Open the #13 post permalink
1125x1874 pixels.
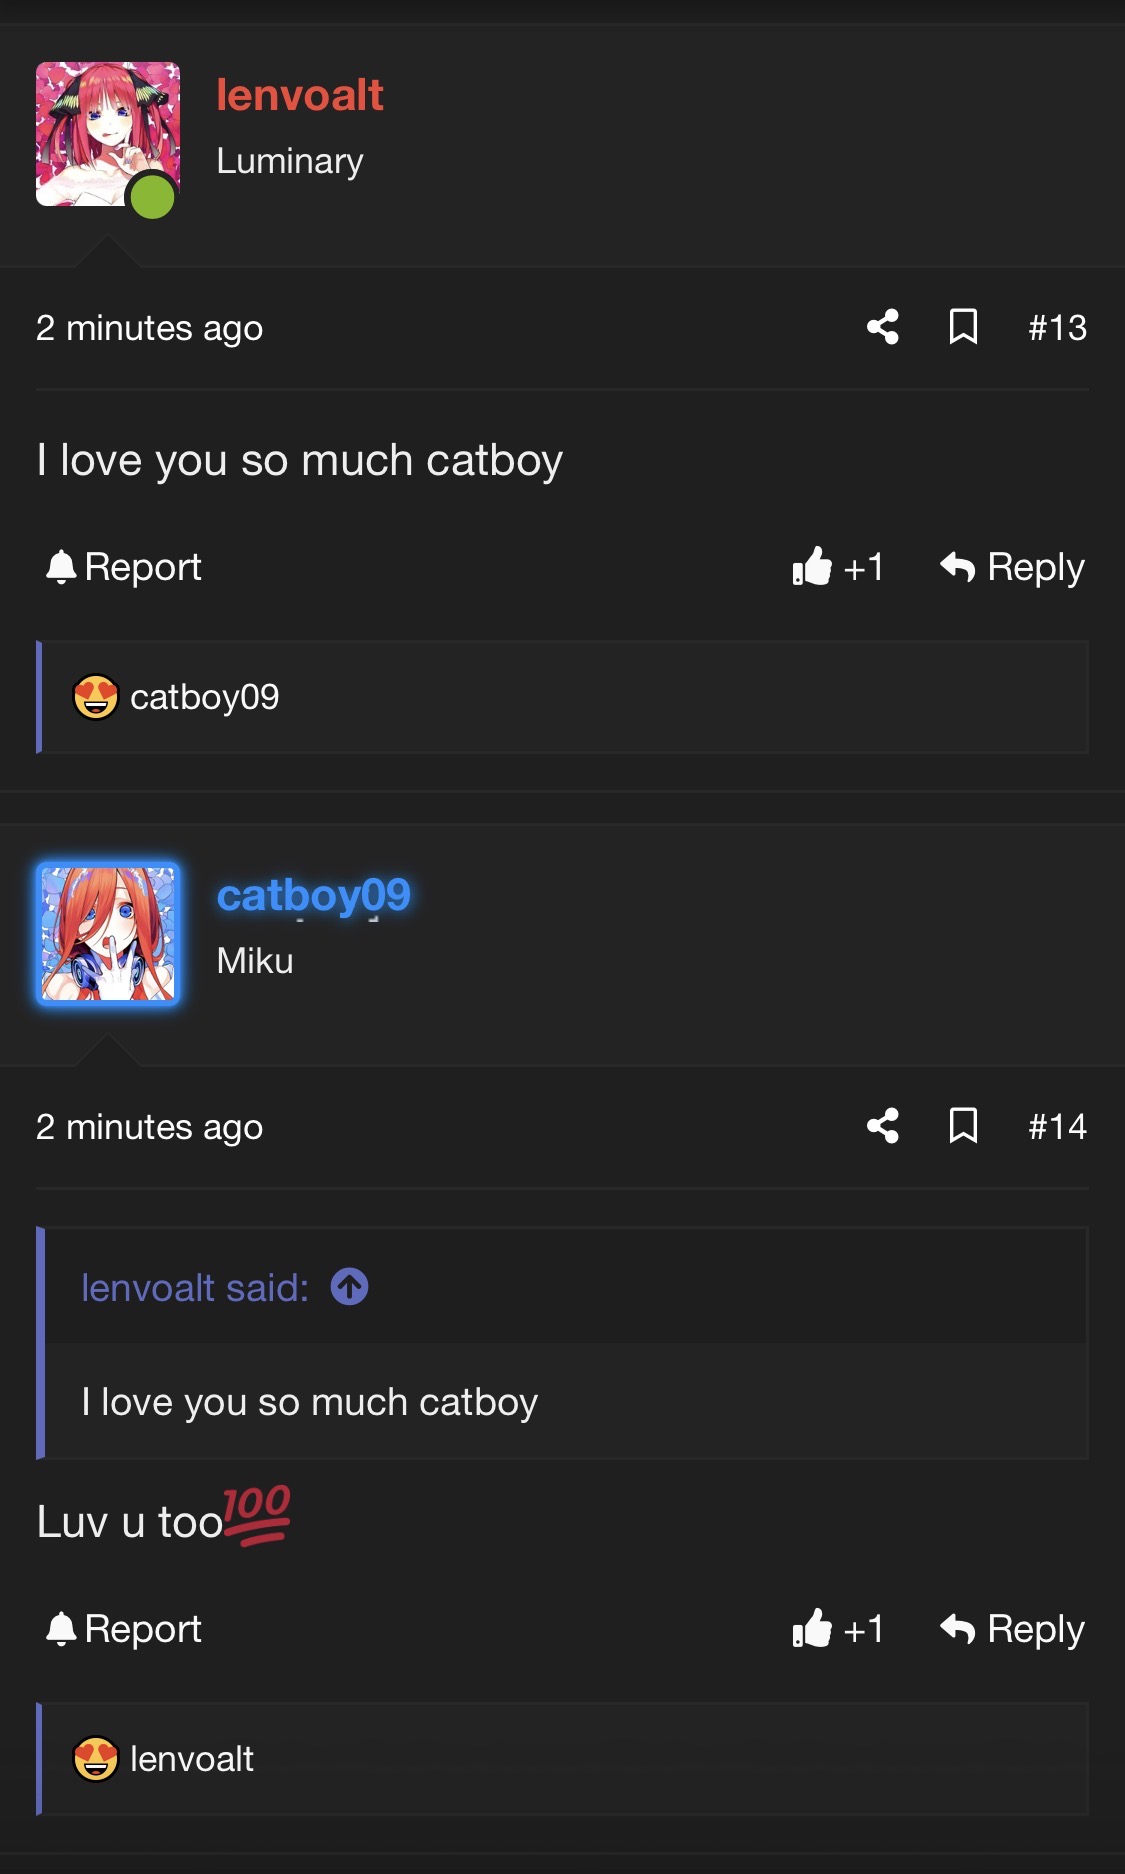(1058, 328)
